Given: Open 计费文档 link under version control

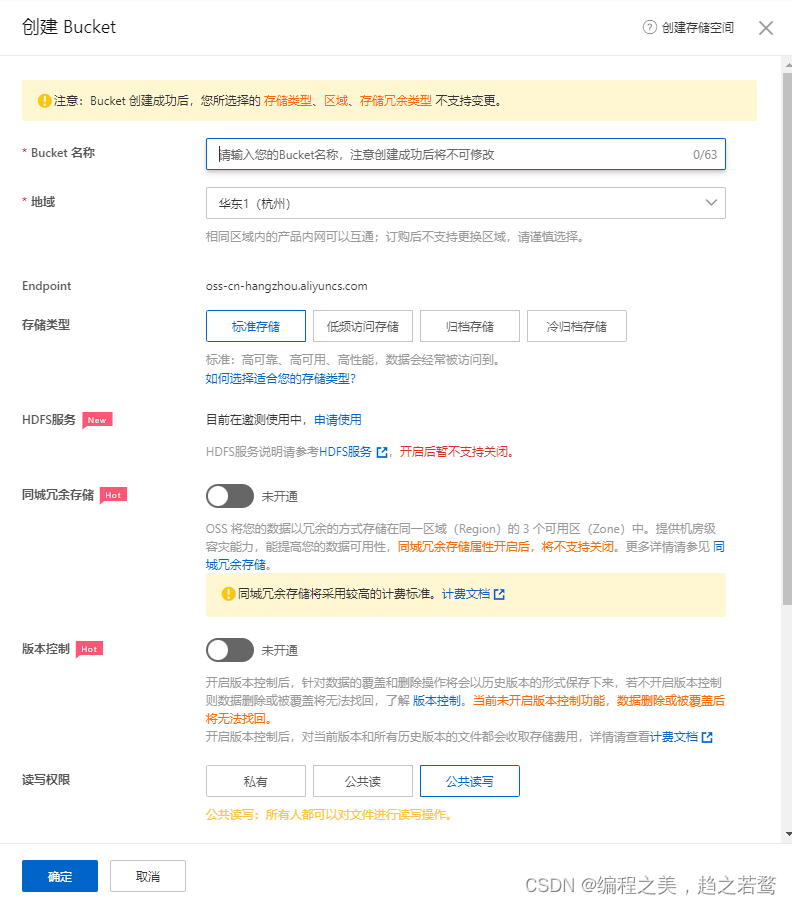Looking at the screenshot, I should pos(674,737).
